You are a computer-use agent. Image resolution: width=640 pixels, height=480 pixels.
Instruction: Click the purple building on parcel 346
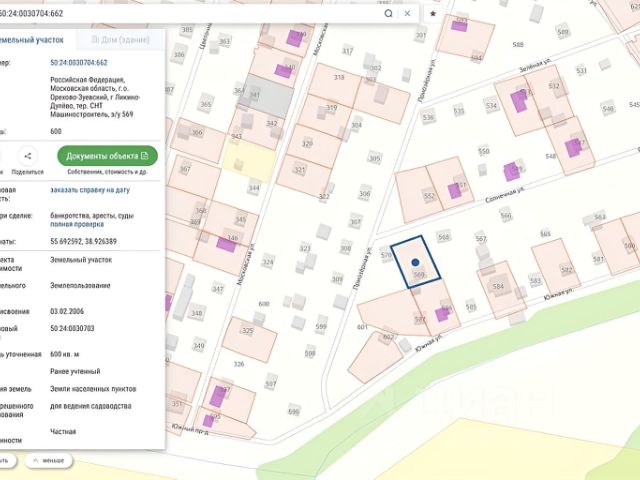pyautogui.click(x=226, y=244)
